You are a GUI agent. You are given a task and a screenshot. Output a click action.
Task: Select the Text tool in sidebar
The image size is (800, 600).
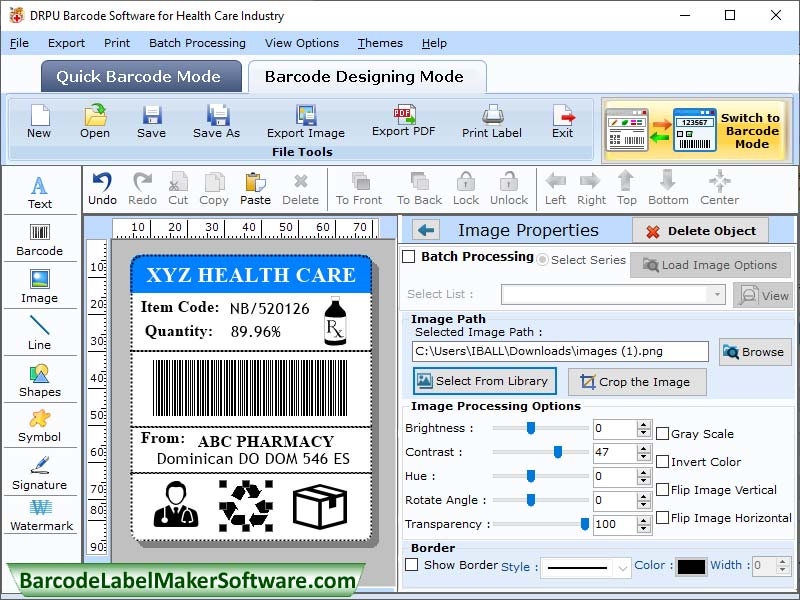pyautogui.click(x=40, y=193)
